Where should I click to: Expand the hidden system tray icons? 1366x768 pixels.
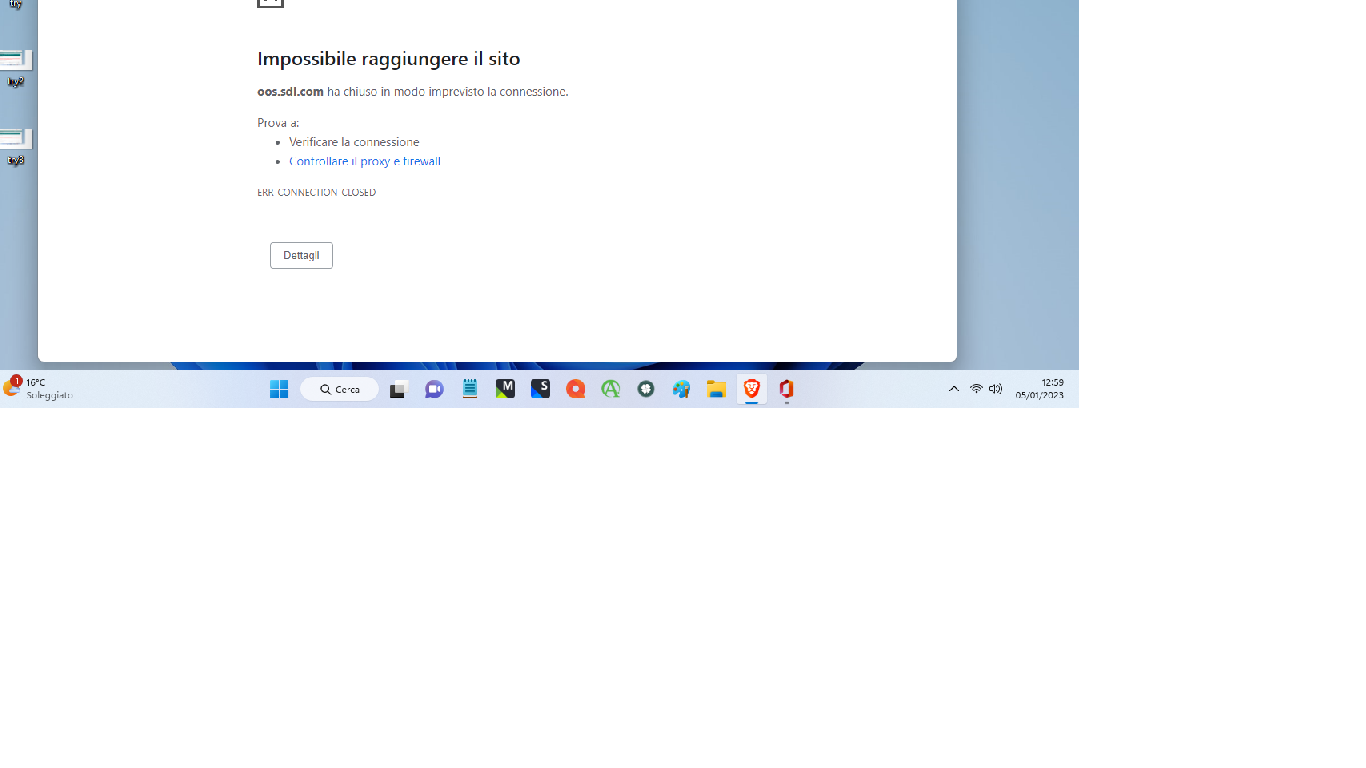(x=953, y=389)
